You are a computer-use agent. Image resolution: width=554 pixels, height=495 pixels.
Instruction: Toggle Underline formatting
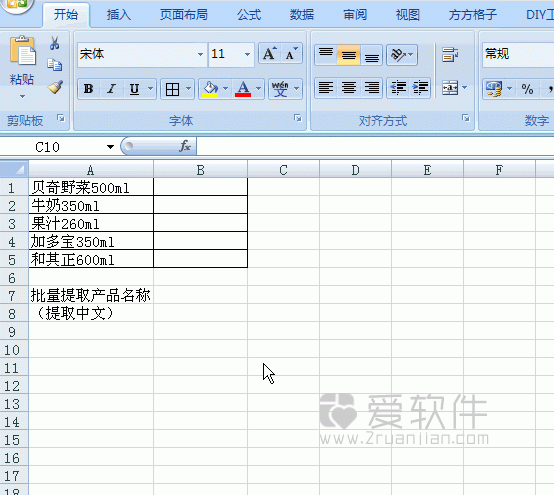(x=134, y=88)
